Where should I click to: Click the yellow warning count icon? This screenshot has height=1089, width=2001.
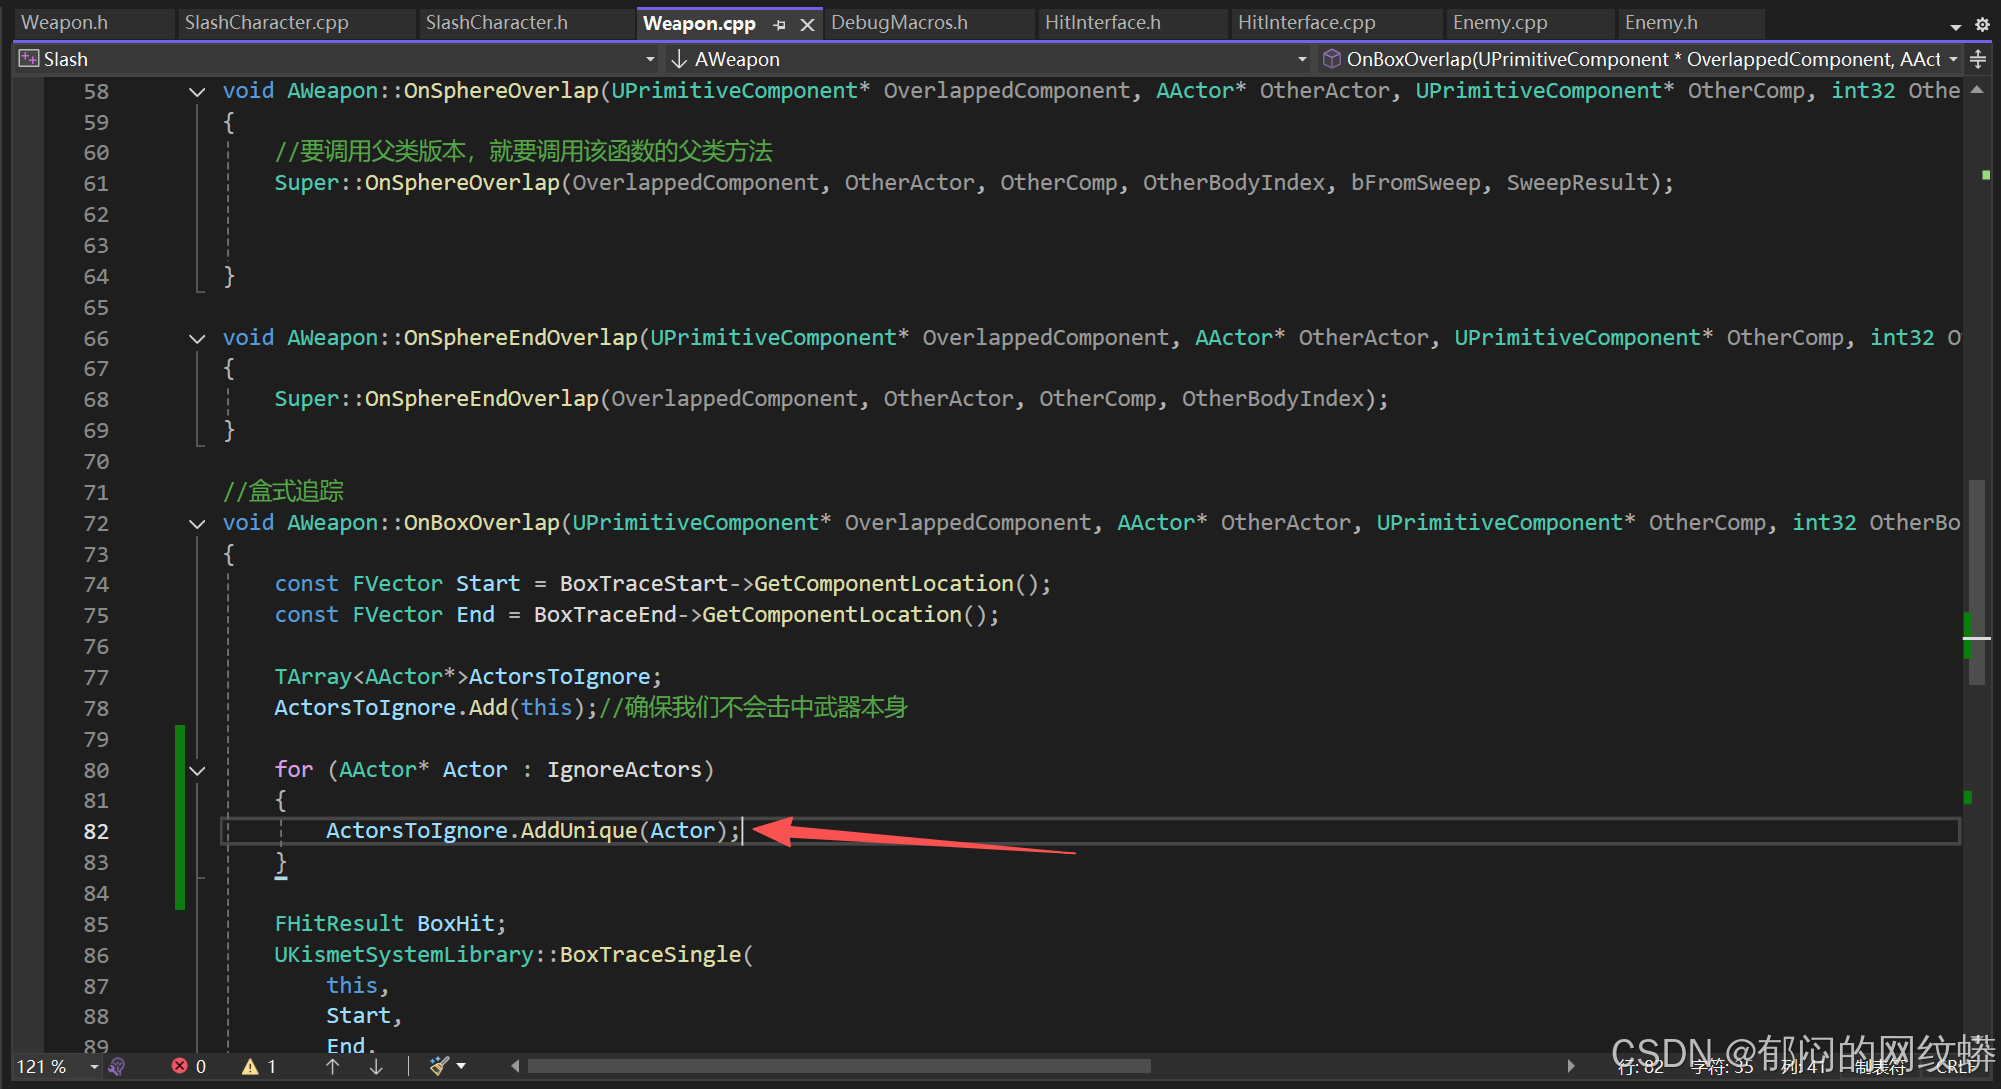click(250, 1066)
